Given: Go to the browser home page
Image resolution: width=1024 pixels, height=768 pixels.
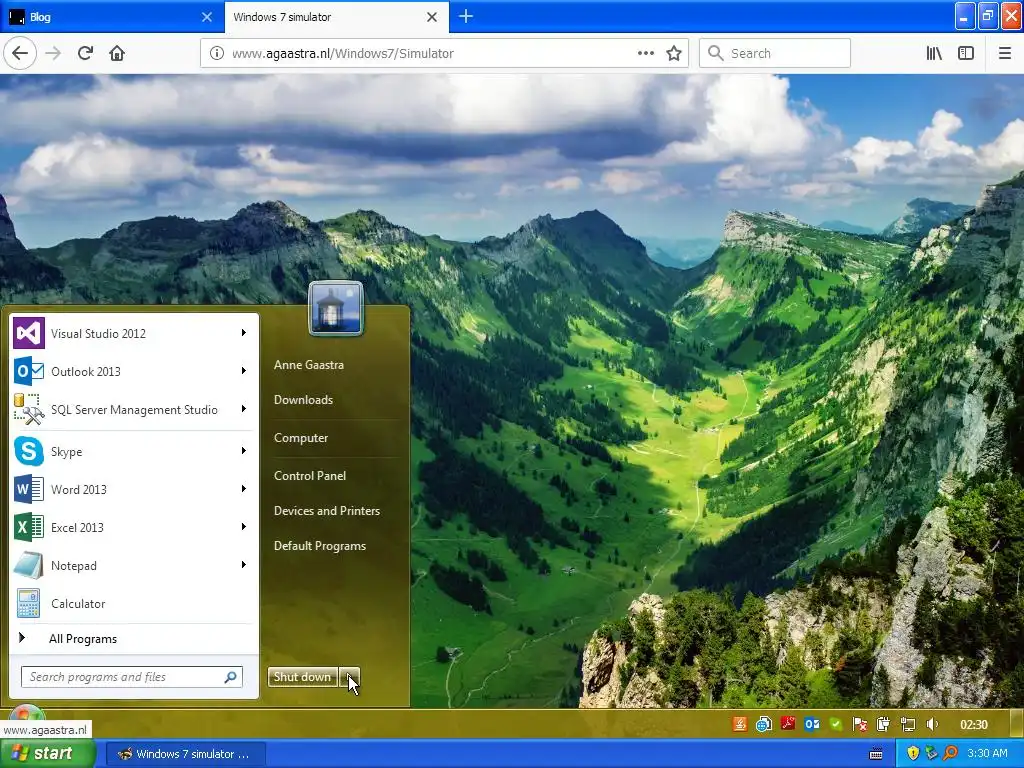Looking at the screenshot, I should coord(117,53).
